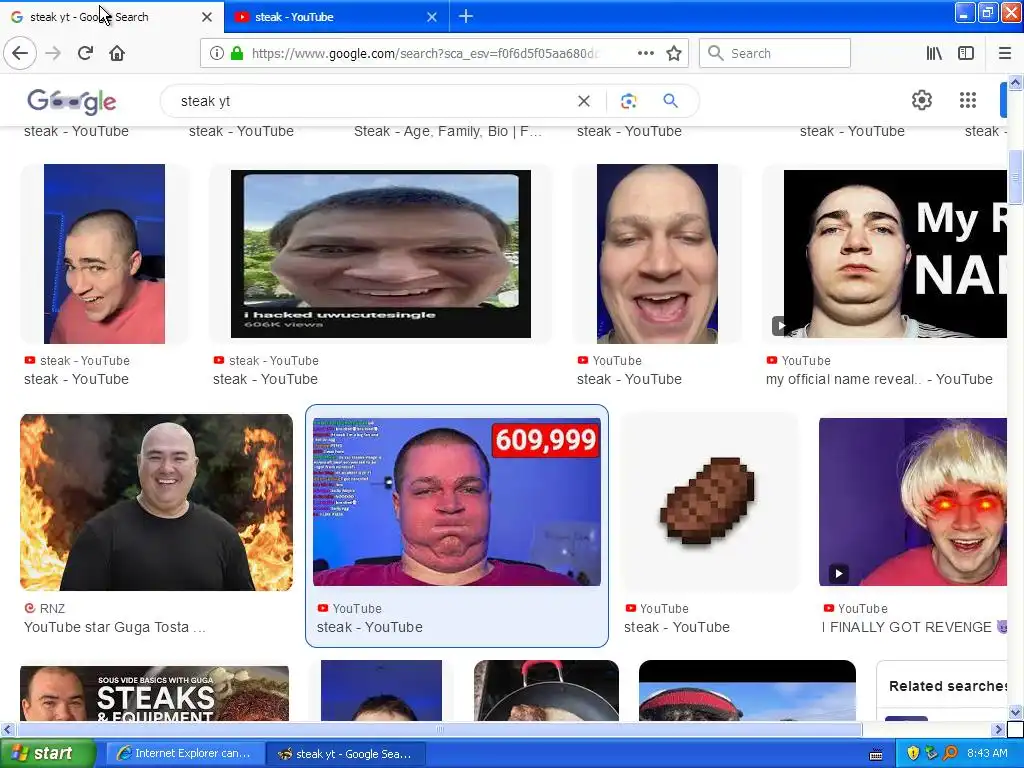Screen dimensions: 1024x768
Task: Click the horizontal scrollbar right arrow
Action: pyautogui.click(x=998, y=729)
